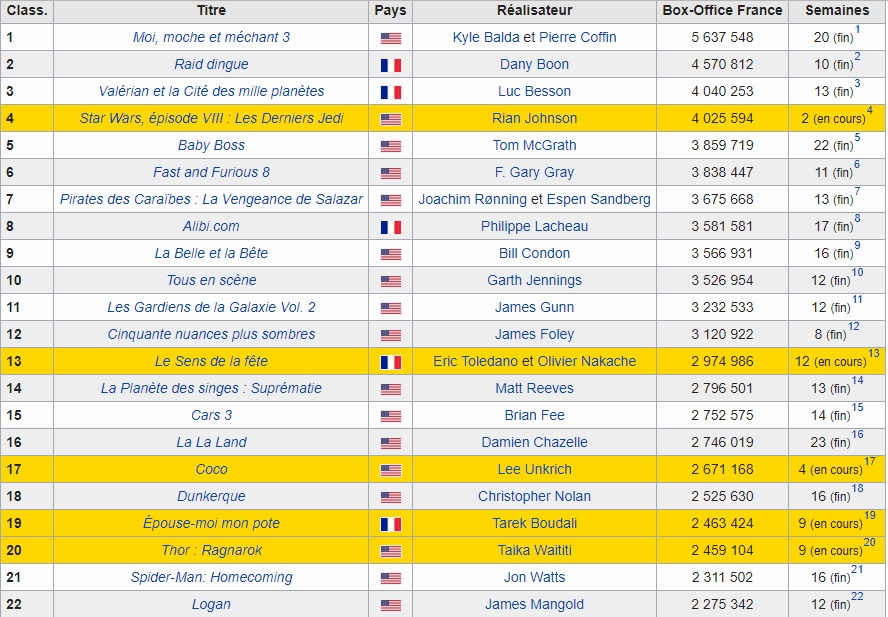Screen dimensions: 888x617
Task: Follow the Pierre Coffin link
Action: click(x=578, y=37)
